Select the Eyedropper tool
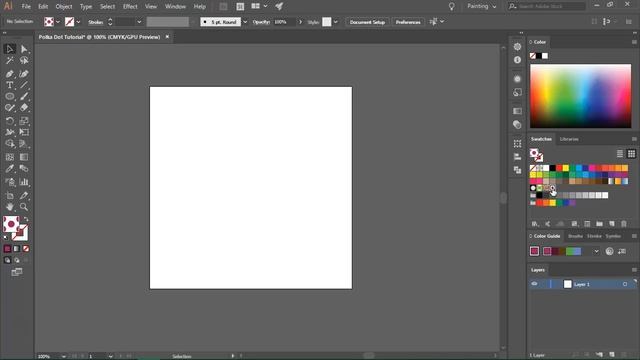640x360 pixels. click(9, 169)
